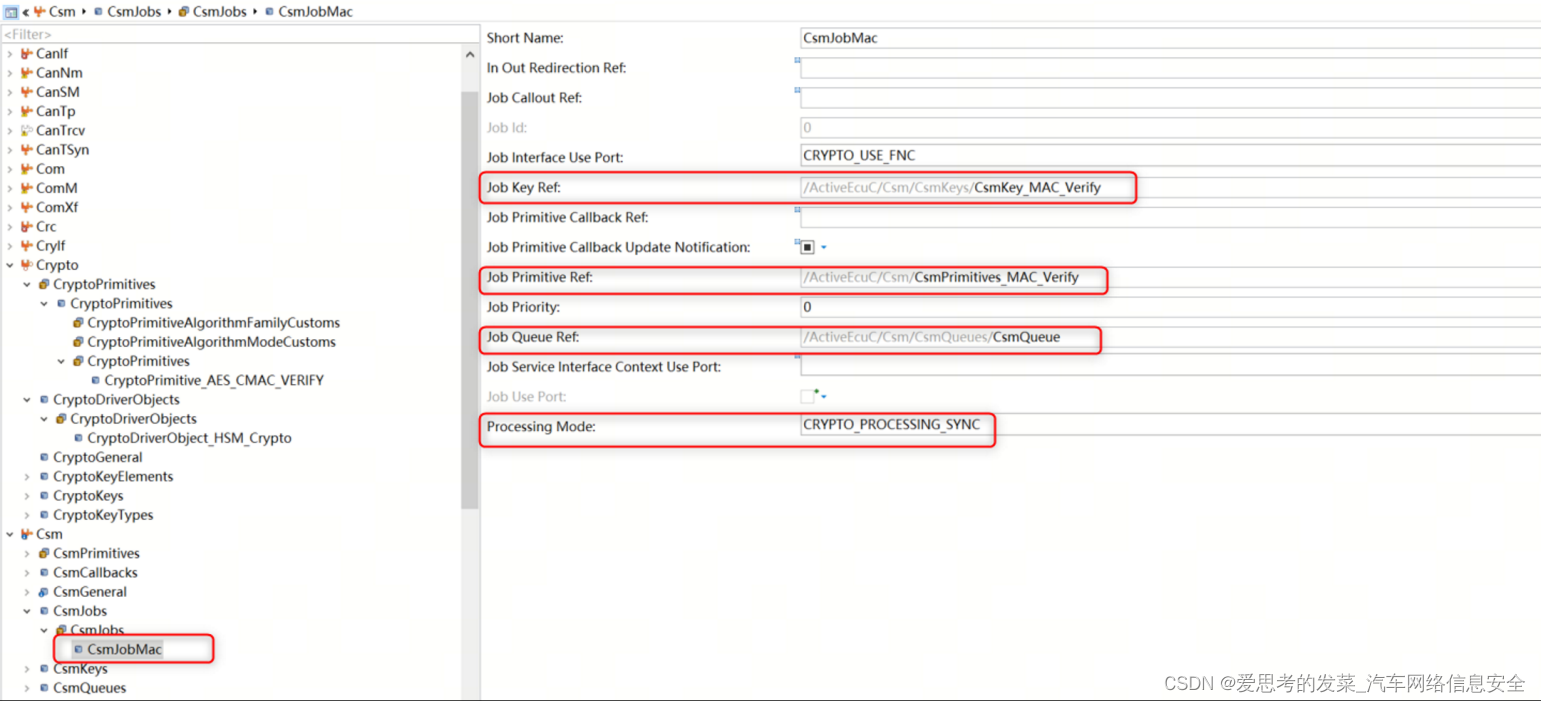Toggle the Job Primitive Callback Update Notification checkbox
Screen dimensions: 1541x702
[807, 246]
